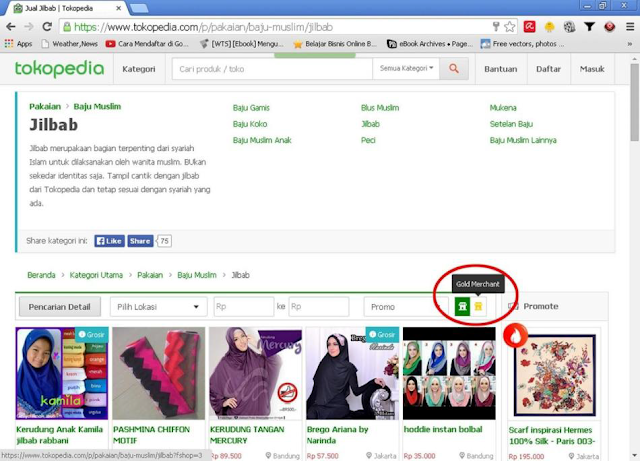Open the Baju Muslim Anak link

(x=262, y=140)
